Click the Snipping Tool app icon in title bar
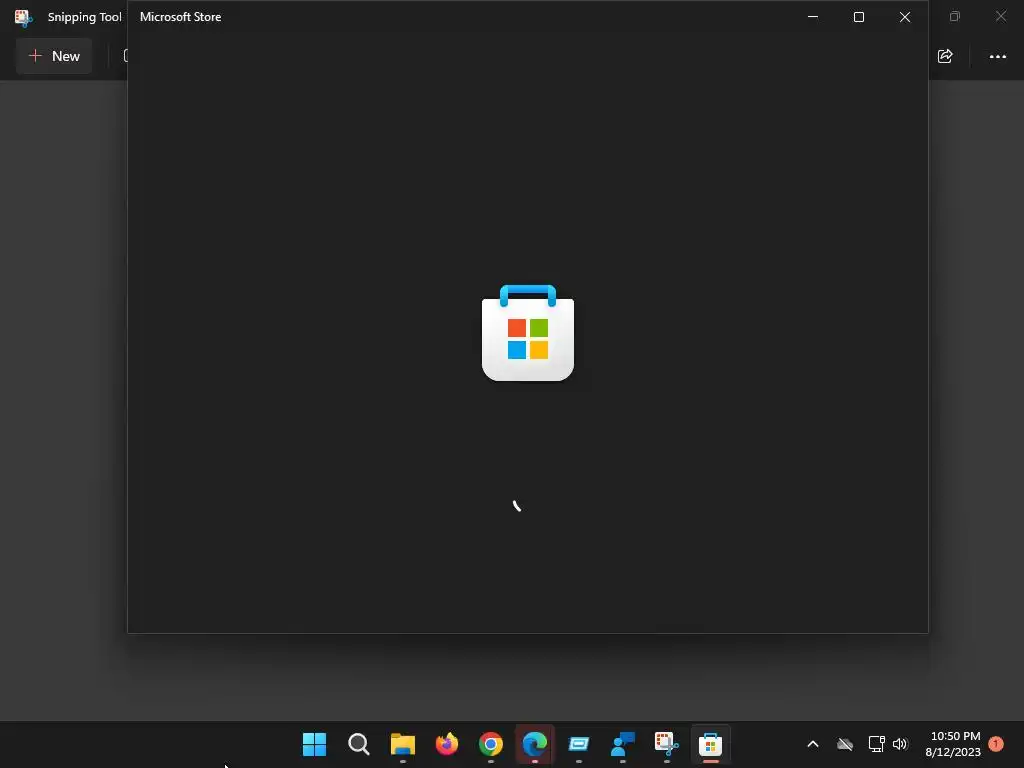The image size is (1024, 768). [24, 18]
